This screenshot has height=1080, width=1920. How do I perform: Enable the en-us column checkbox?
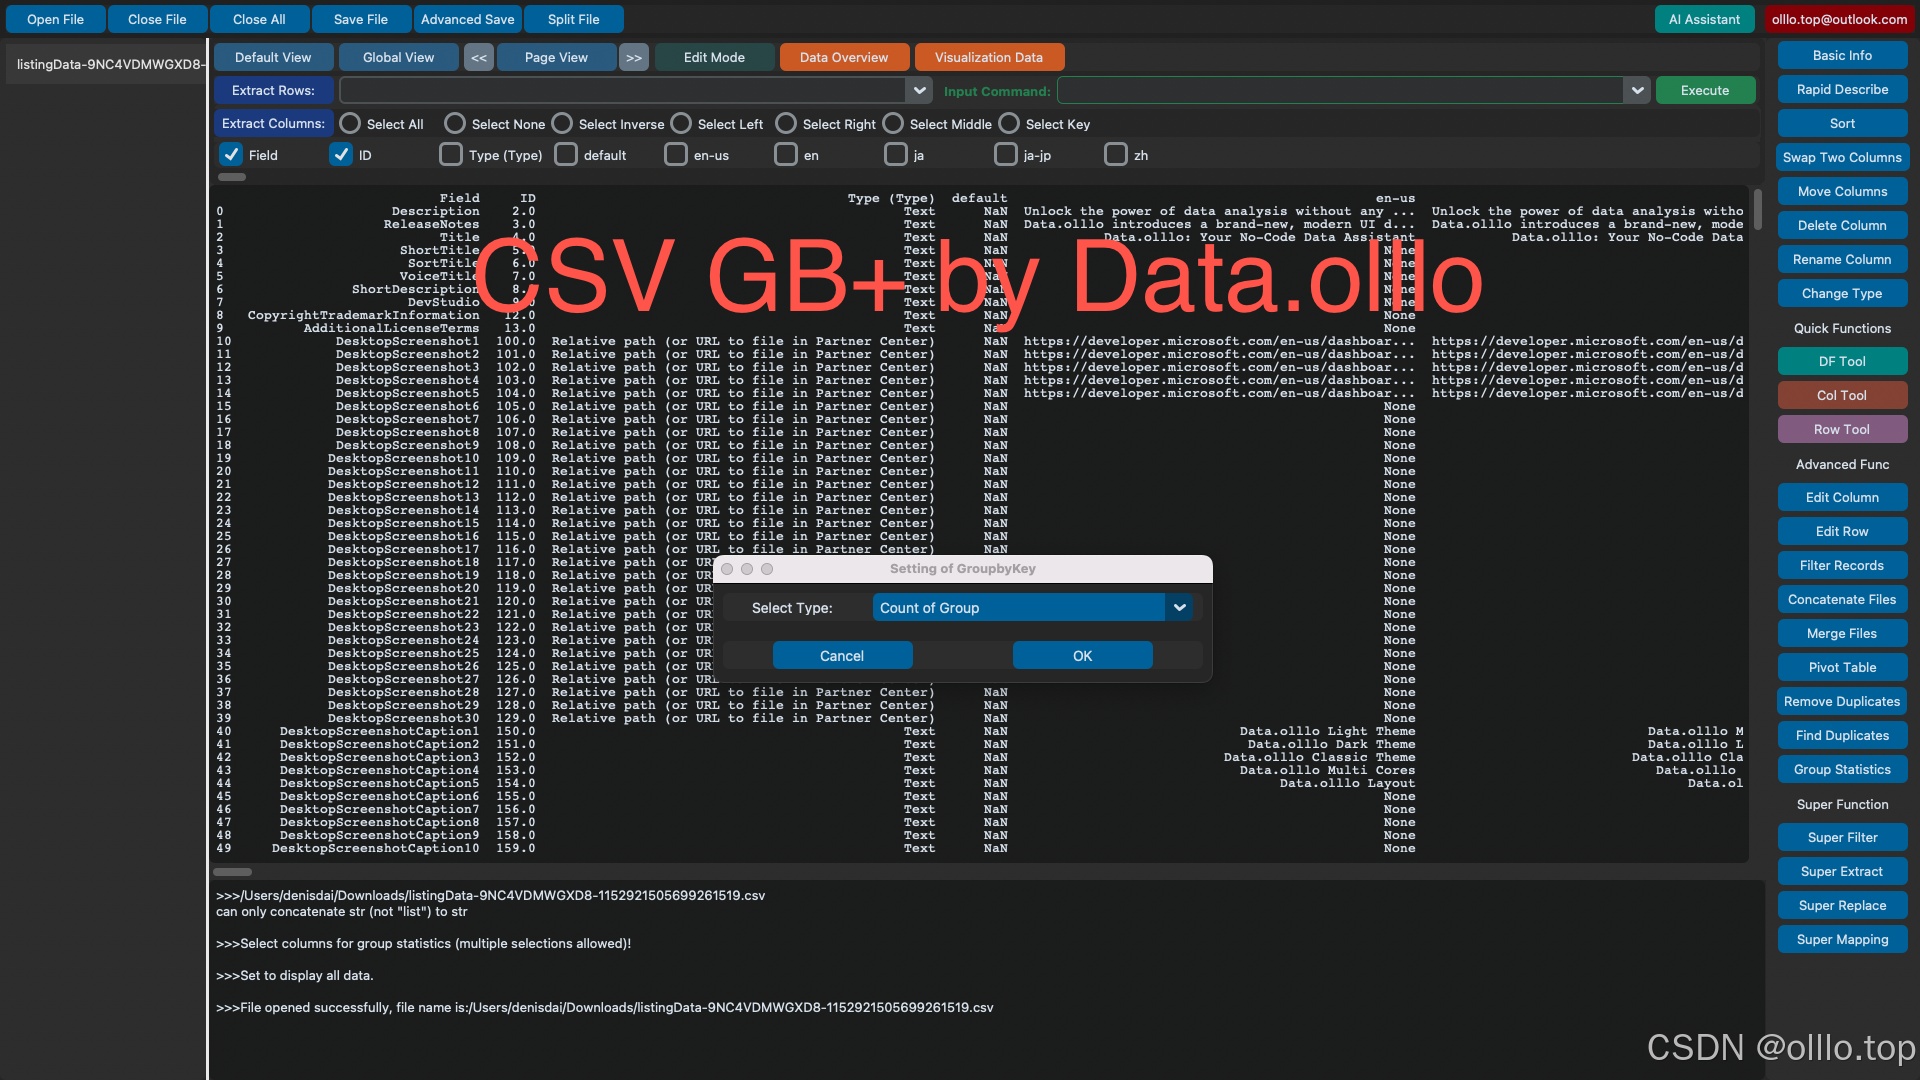[676, 155]
